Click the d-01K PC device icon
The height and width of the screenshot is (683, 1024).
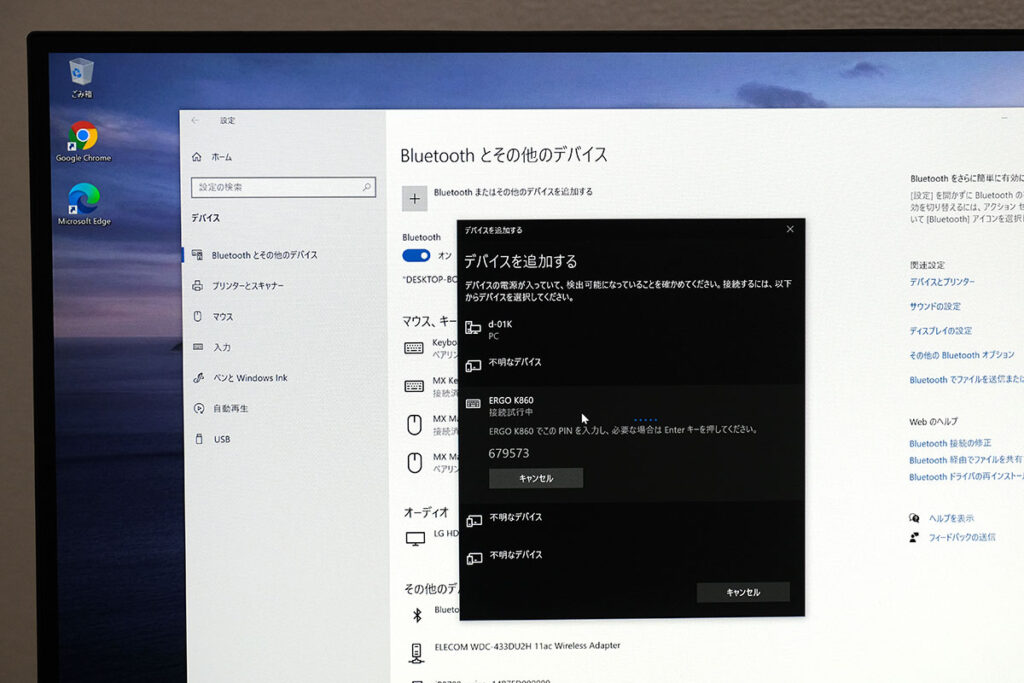pyautogui.click(x=473, y=328)
